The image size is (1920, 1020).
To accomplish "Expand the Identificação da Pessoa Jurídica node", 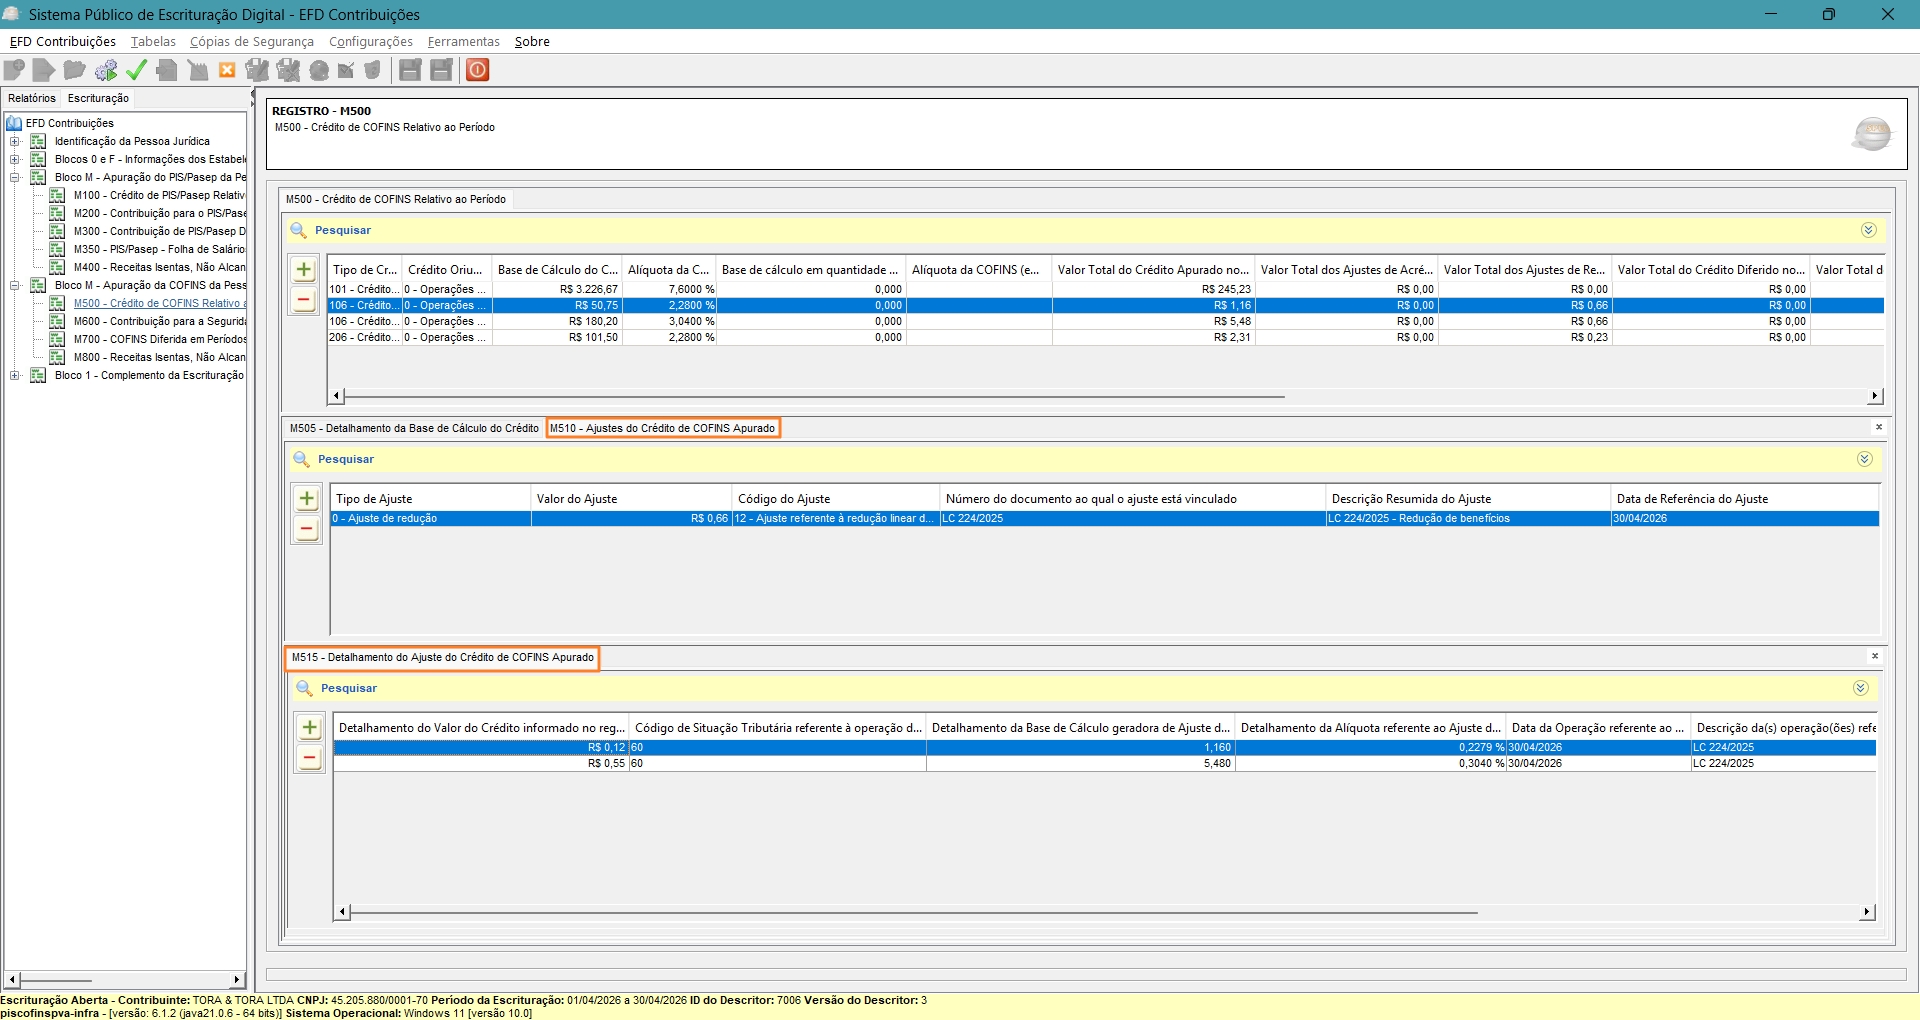I will coord(15,141).
